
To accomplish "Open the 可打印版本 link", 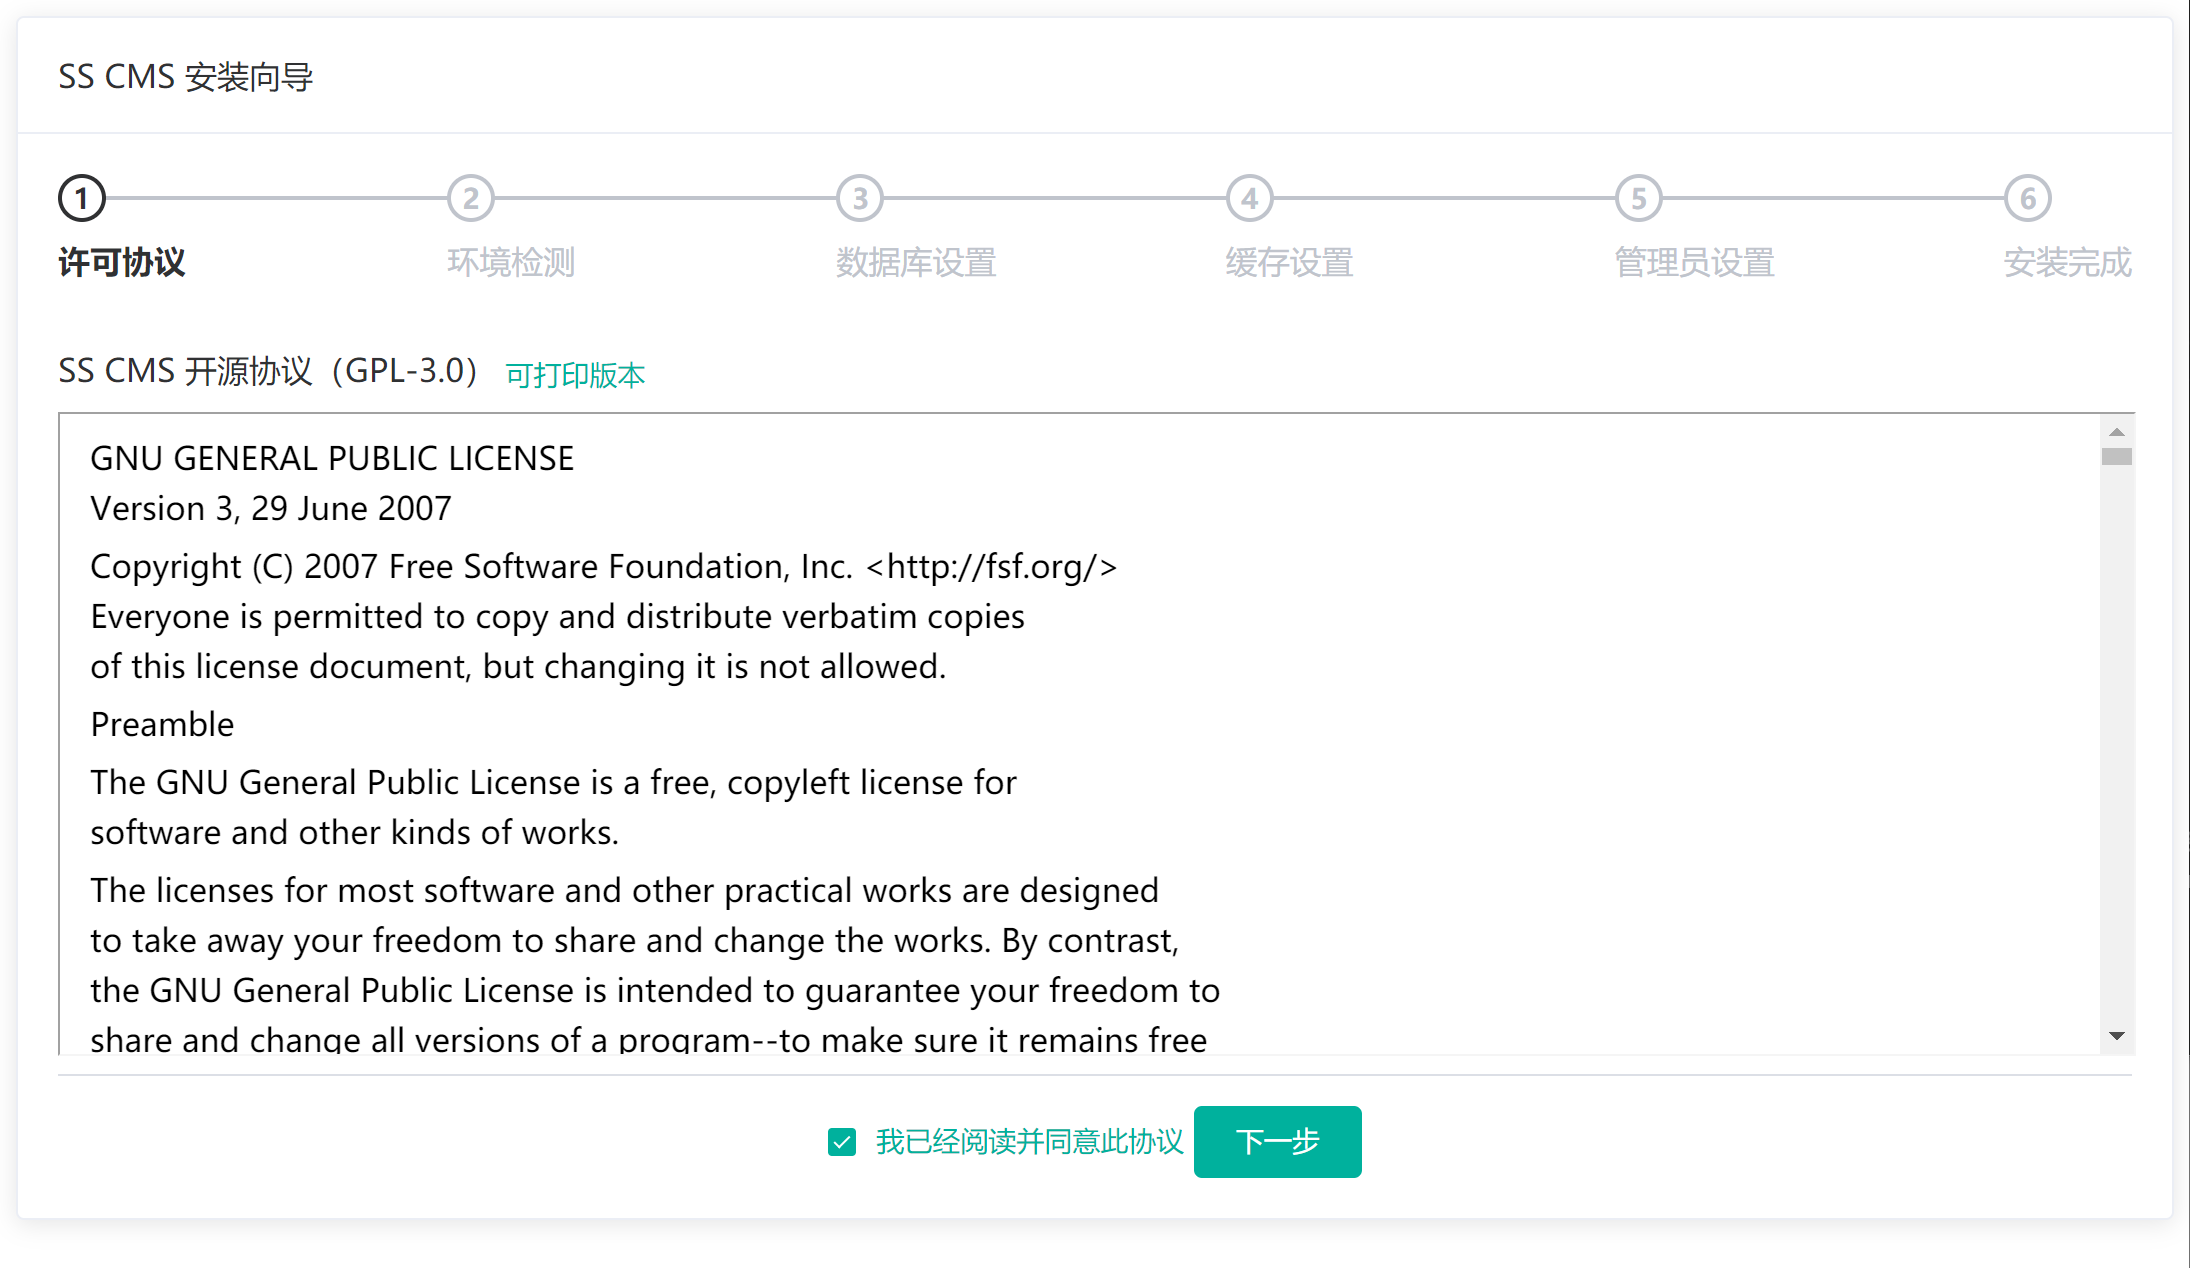I will tap(575, 375).
